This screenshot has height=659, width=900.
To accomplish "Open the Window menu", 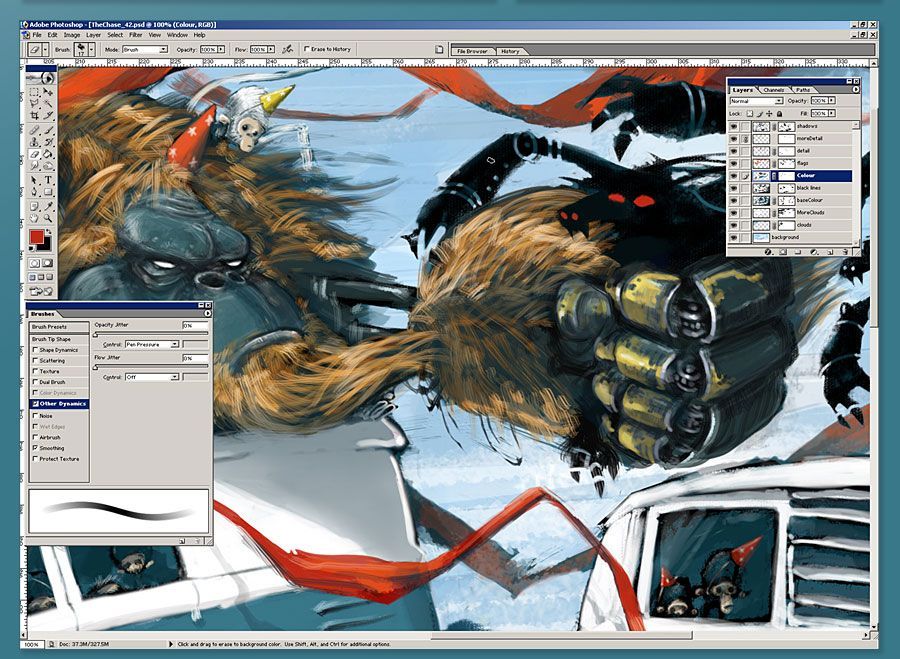I will [177, 35].
